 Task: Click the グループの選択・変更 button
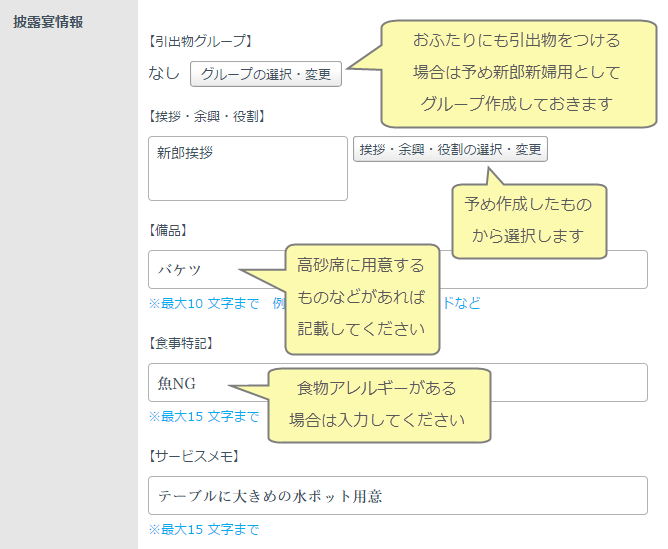265,74
